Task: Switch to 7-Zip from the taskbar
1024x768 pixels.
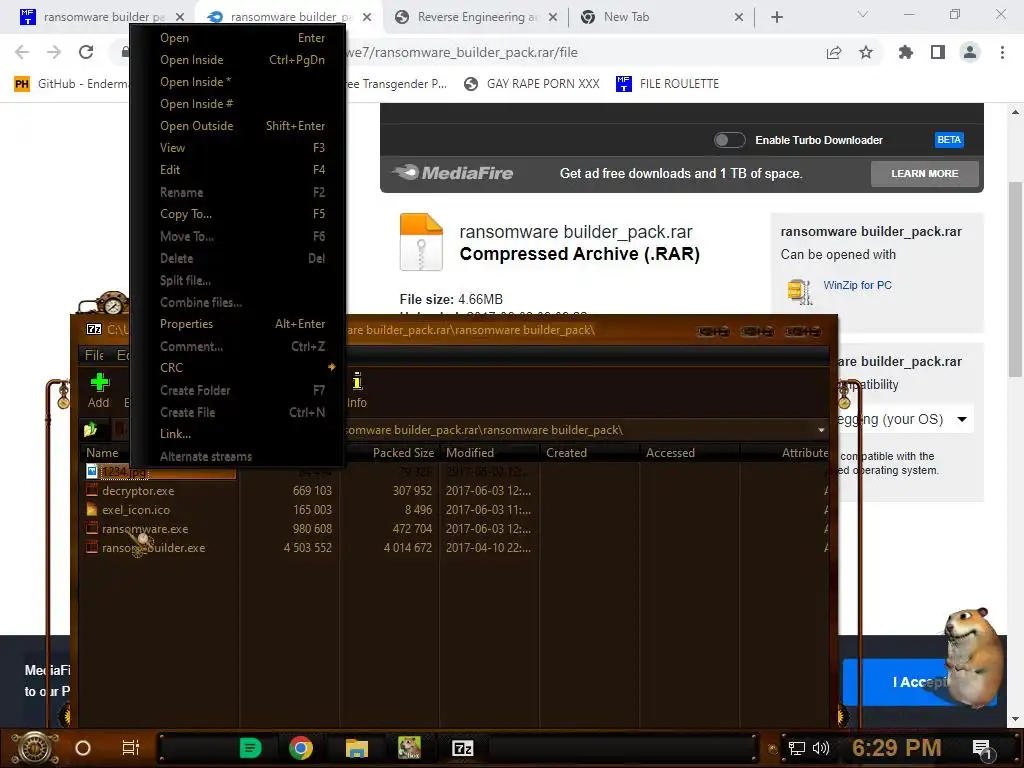Action: coord(462,748)
